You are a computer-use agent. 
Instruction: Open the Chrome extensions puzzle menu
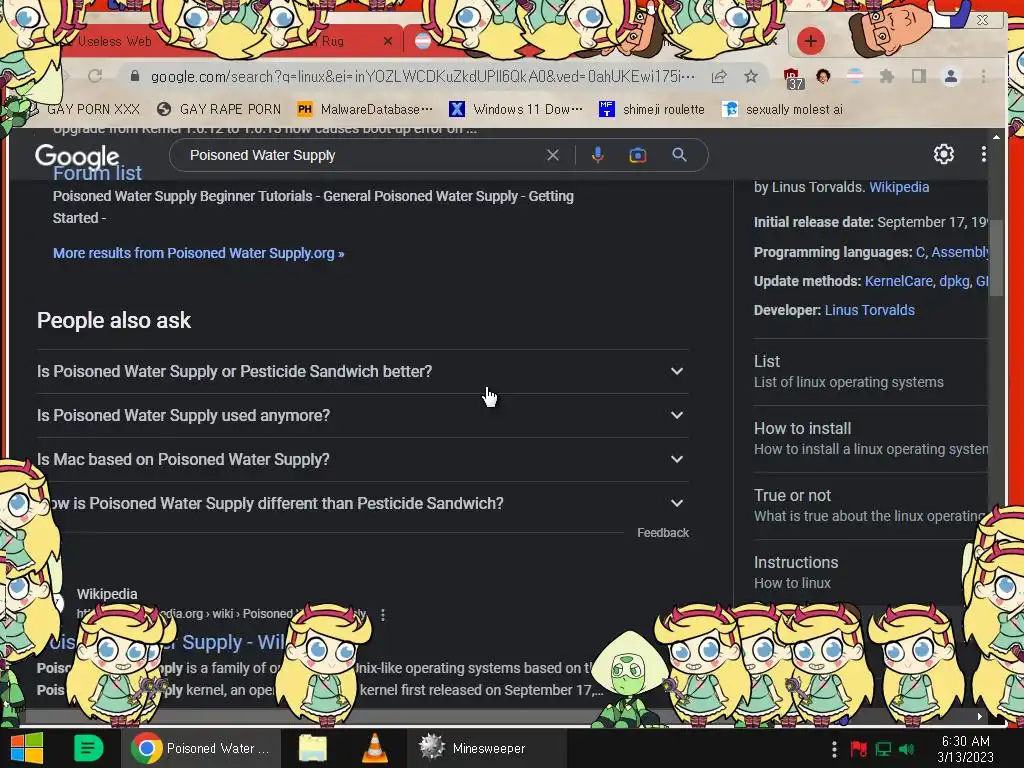click(x=886, y=76)
